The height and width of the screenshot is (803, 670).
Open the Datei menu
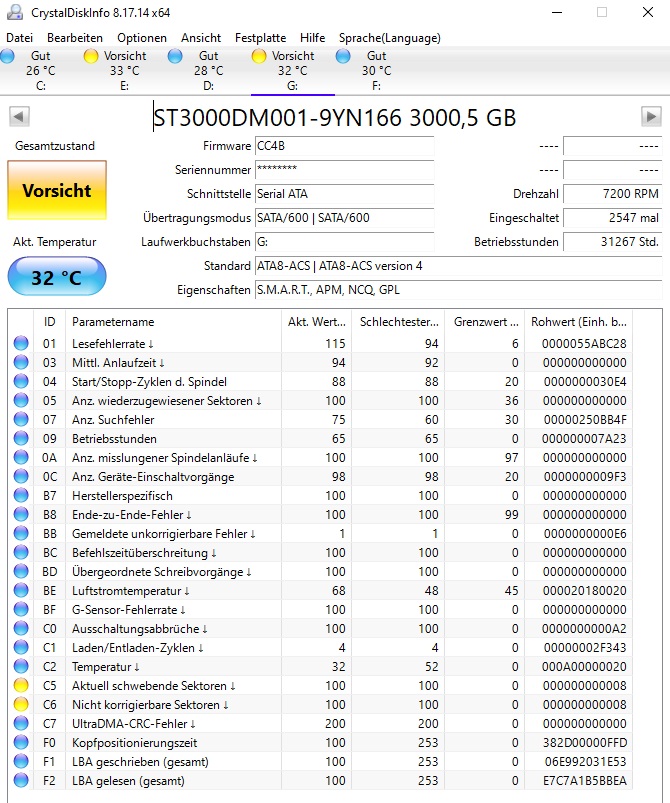click(x=19, y=38)
